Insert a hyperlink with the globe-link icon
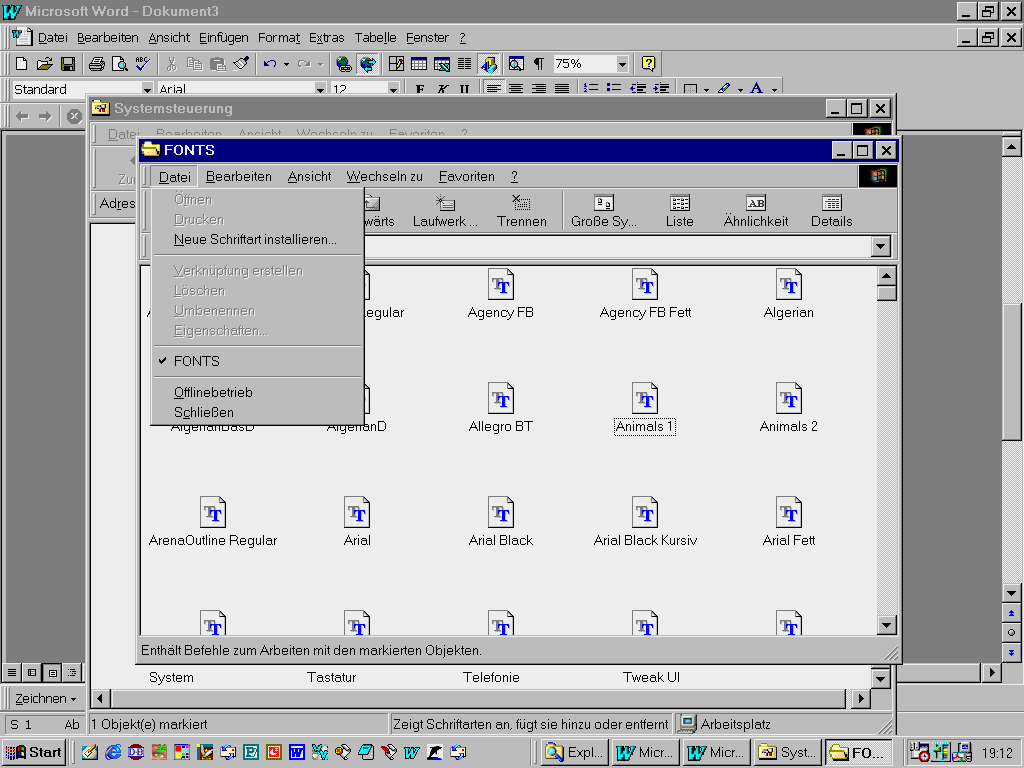Screen dimensions: 1024x768 point(344,64)
